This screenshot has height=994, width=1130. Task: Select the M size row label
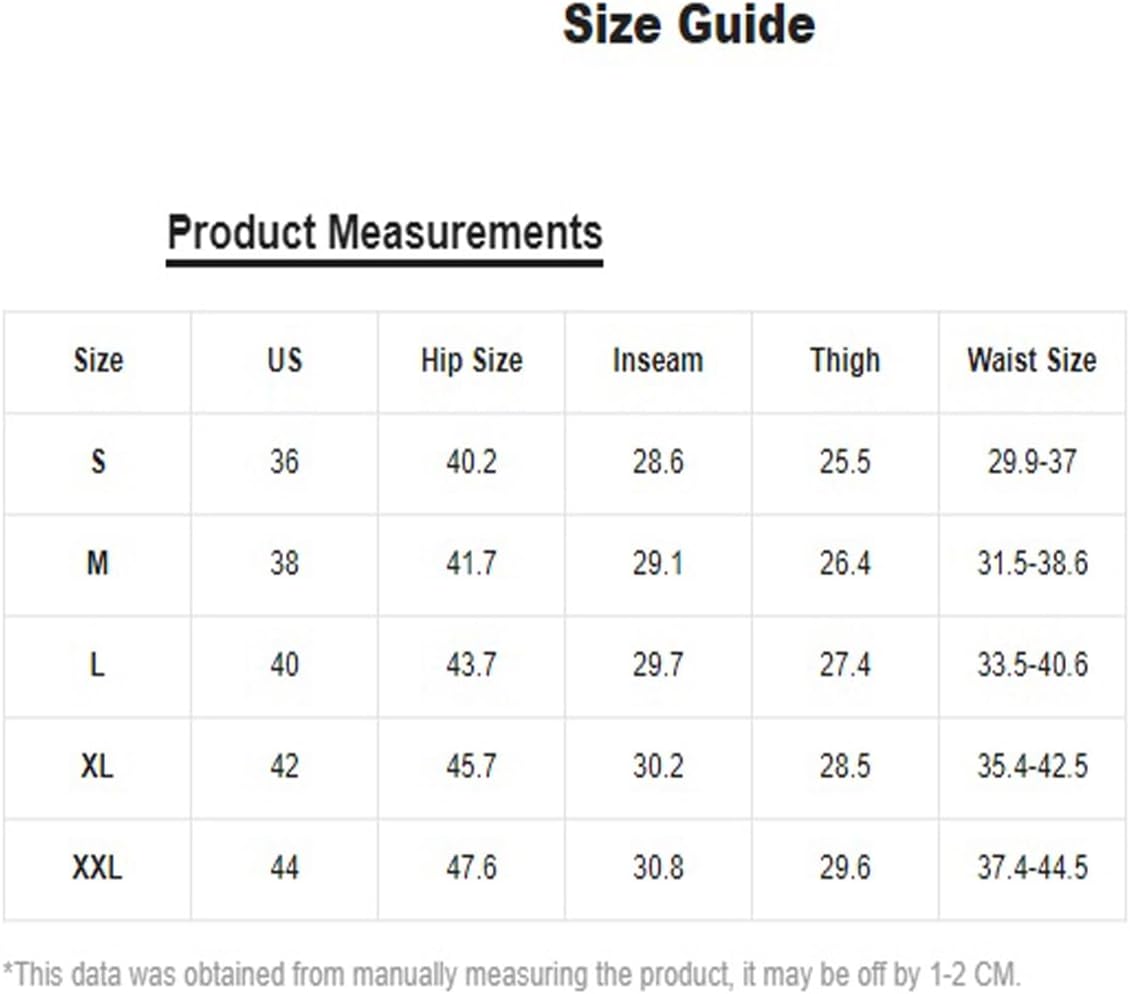(98, 563)
